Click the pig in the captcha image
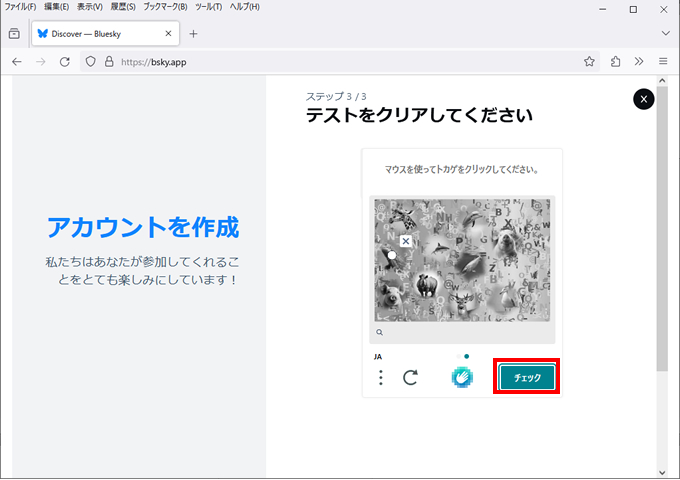The width and height of the screenshot is (680, 480). 391,297
